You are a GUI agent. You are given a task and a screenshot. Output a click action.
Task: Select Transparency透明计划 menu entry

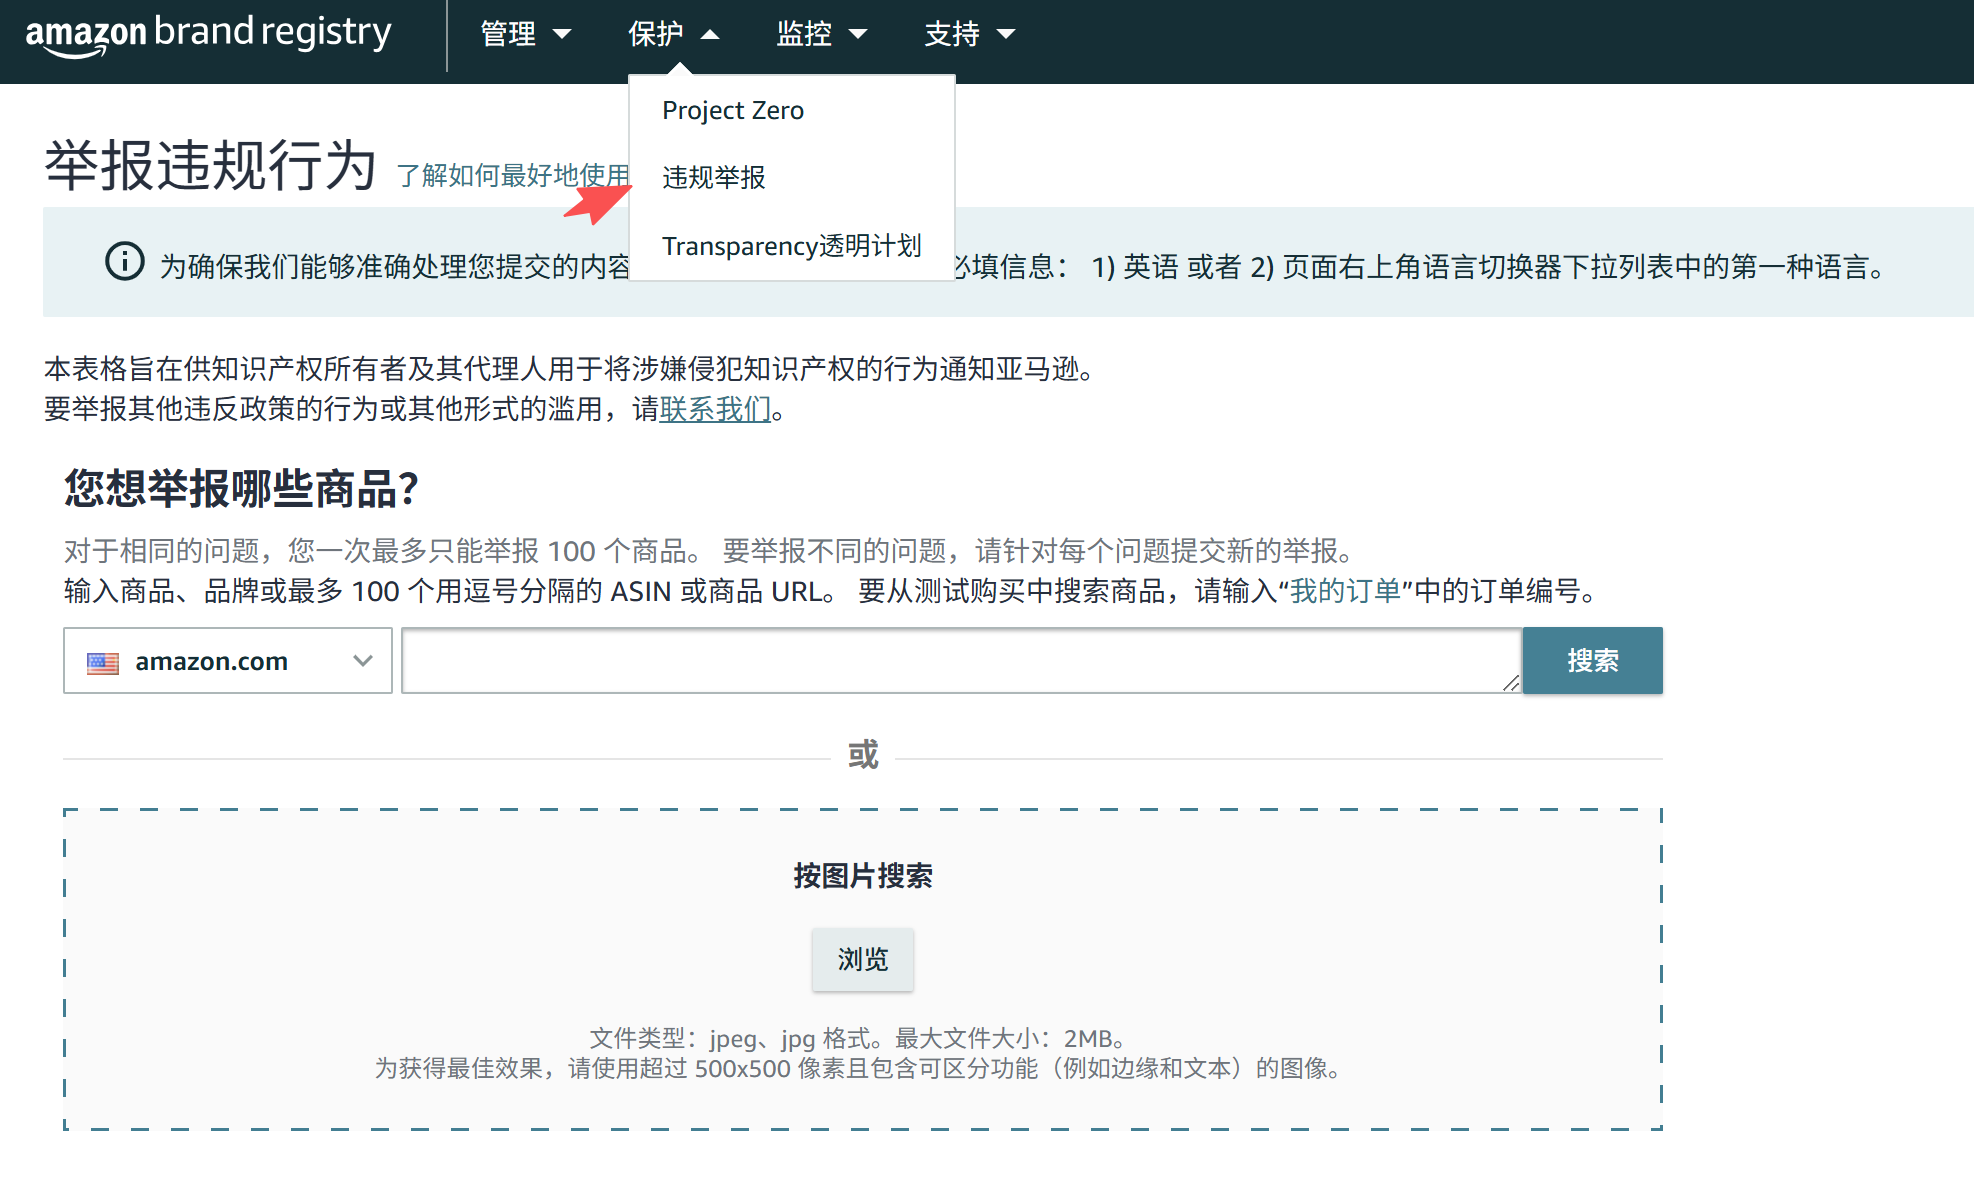791,245
